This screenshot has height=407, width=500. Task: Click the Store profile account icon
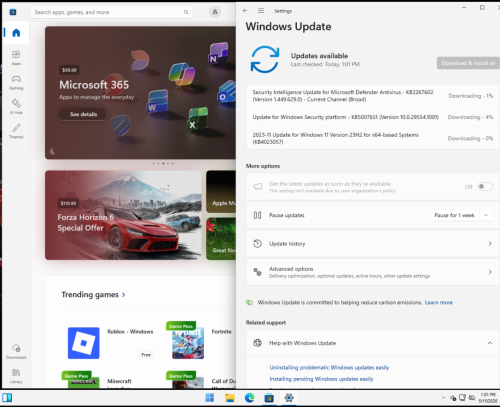pos(215,12)
